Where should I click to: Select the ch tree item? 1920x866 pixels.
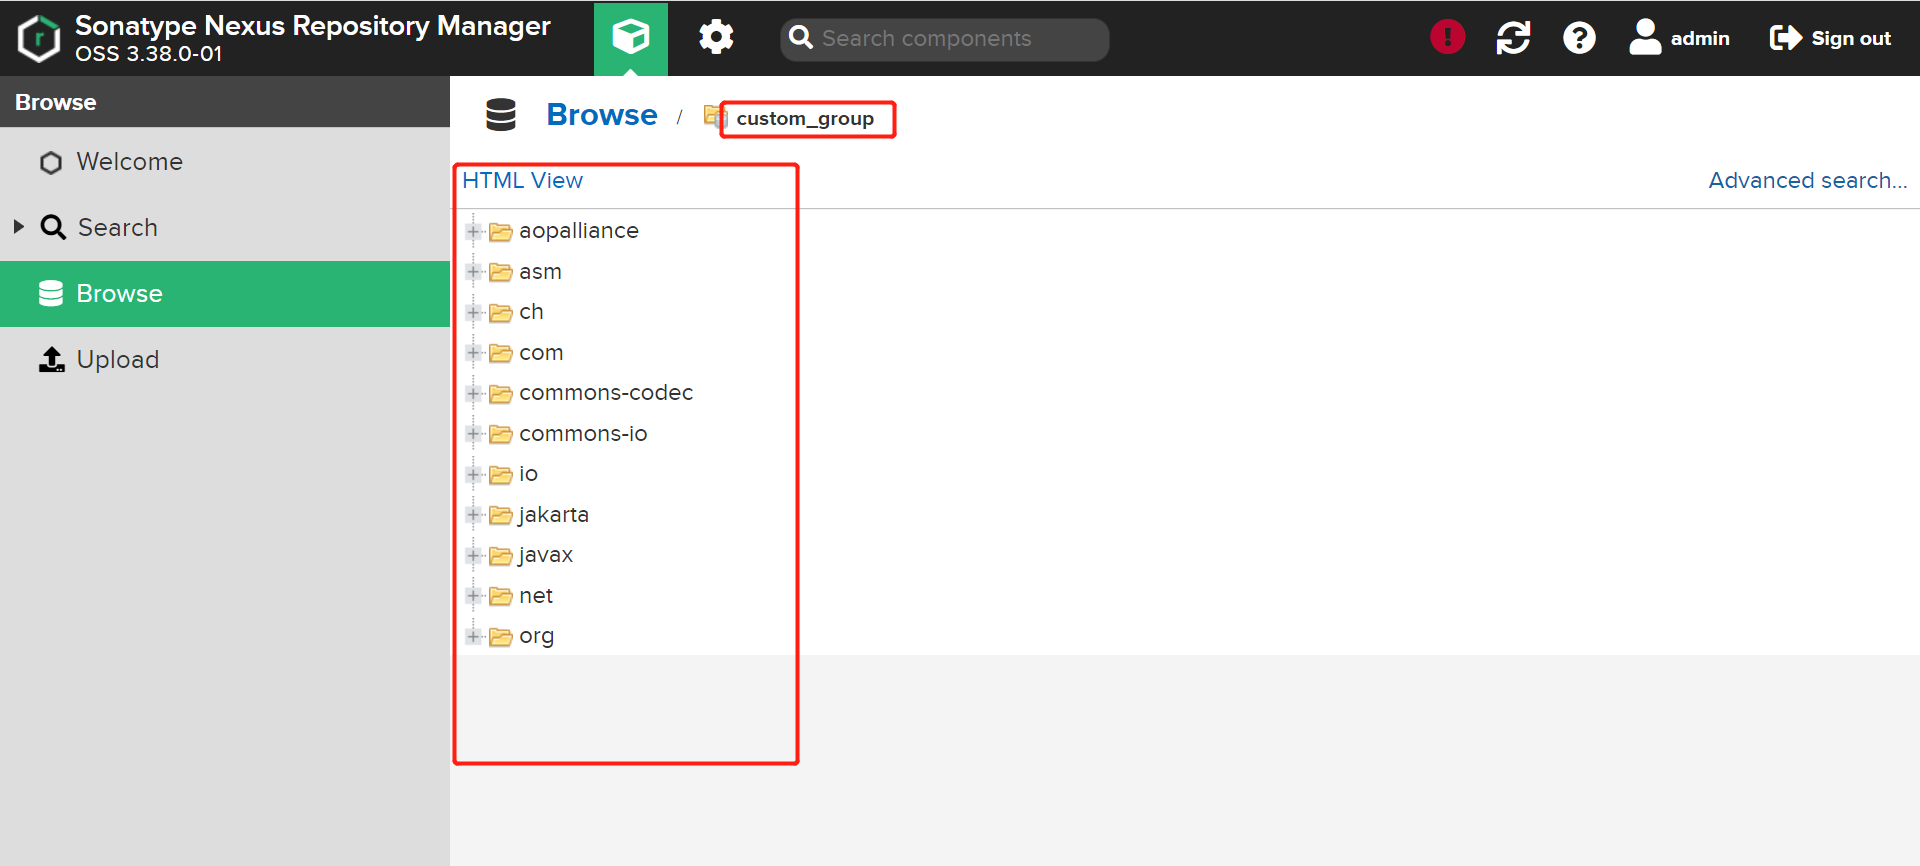pyautogui.click(x=531, y=312)
